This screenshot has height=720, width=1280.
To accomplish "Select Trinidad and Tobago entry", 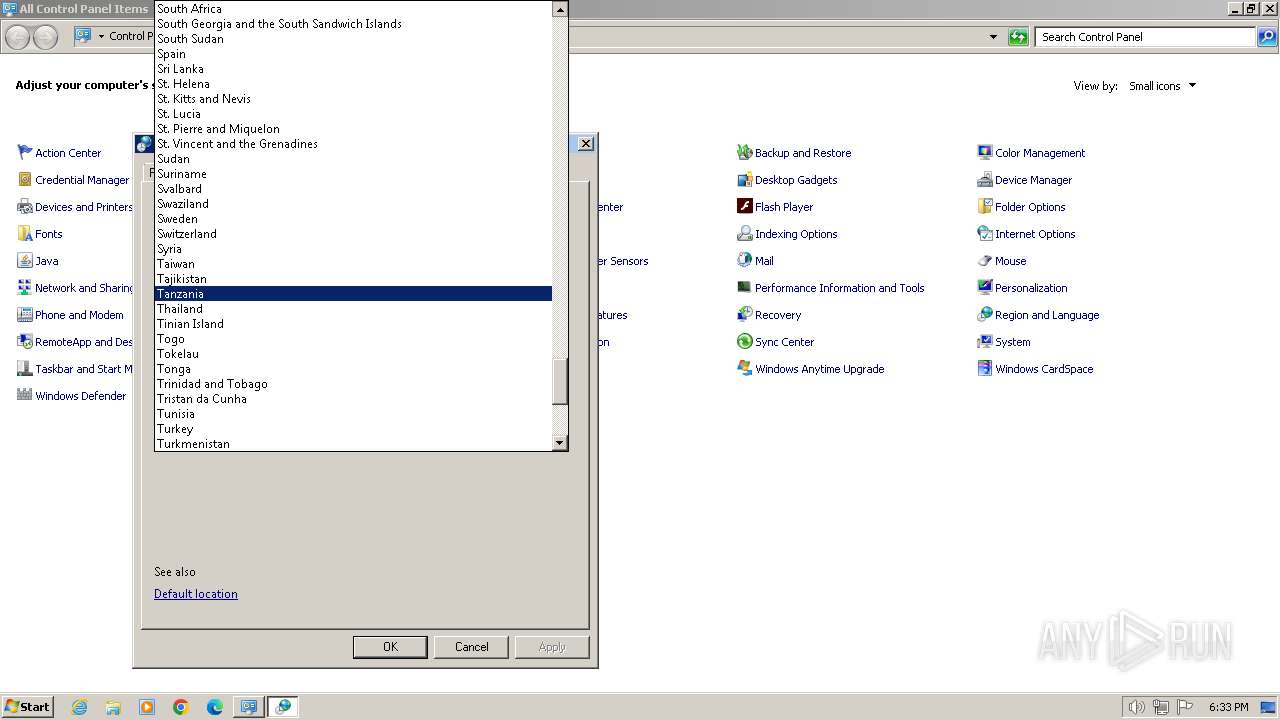I will click(353, 383).
